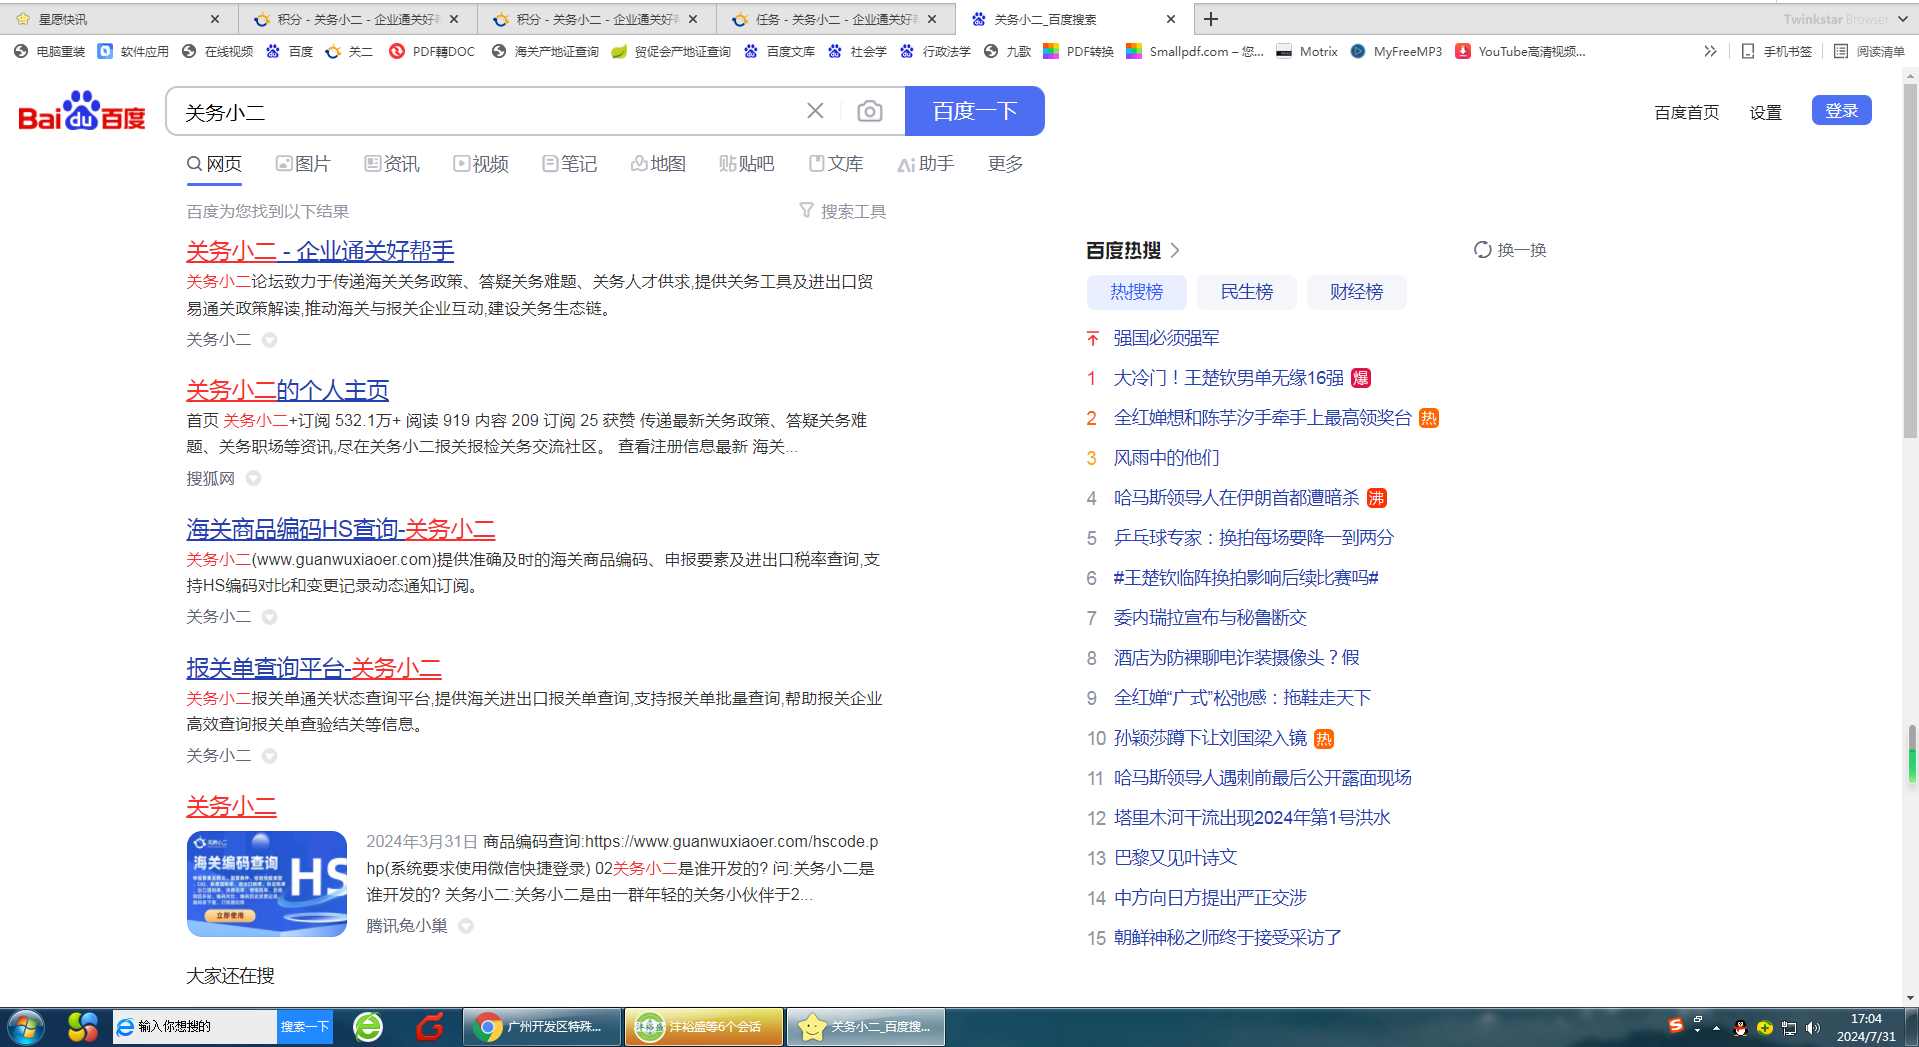Click taskbar 搜索一下 button

305,1027
